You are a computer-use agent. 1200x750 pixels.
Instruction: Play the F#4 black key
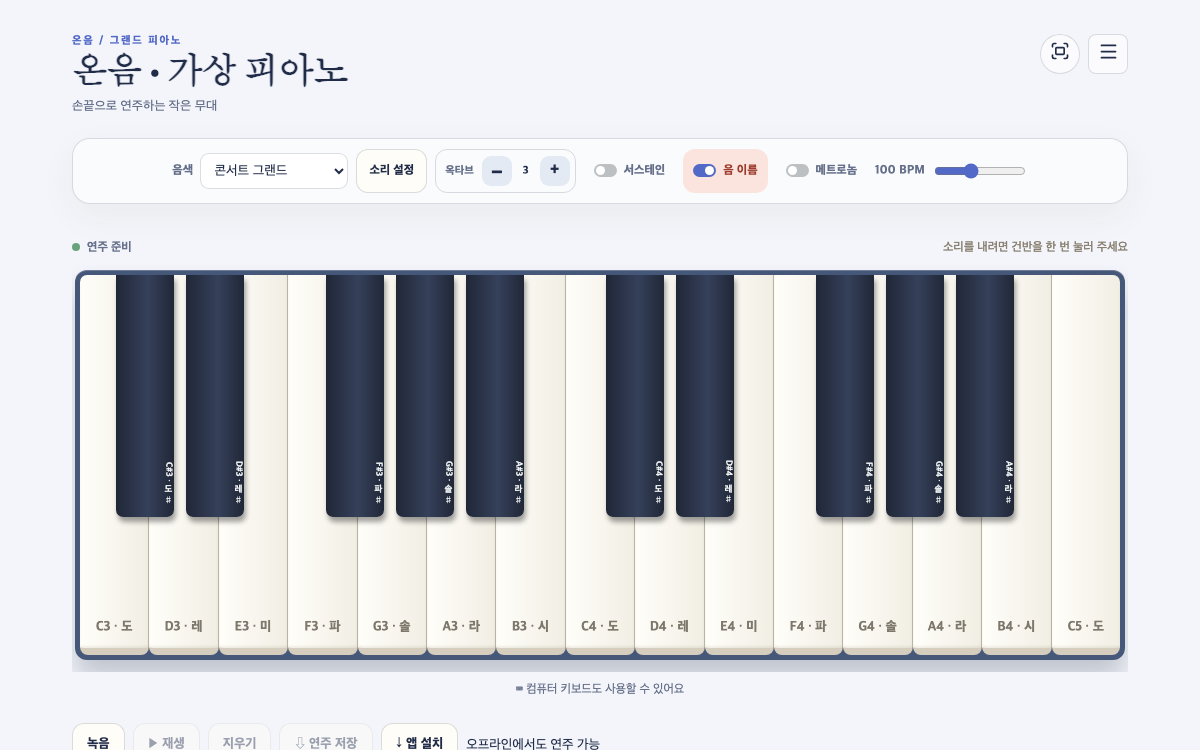(x=845, y=396)
